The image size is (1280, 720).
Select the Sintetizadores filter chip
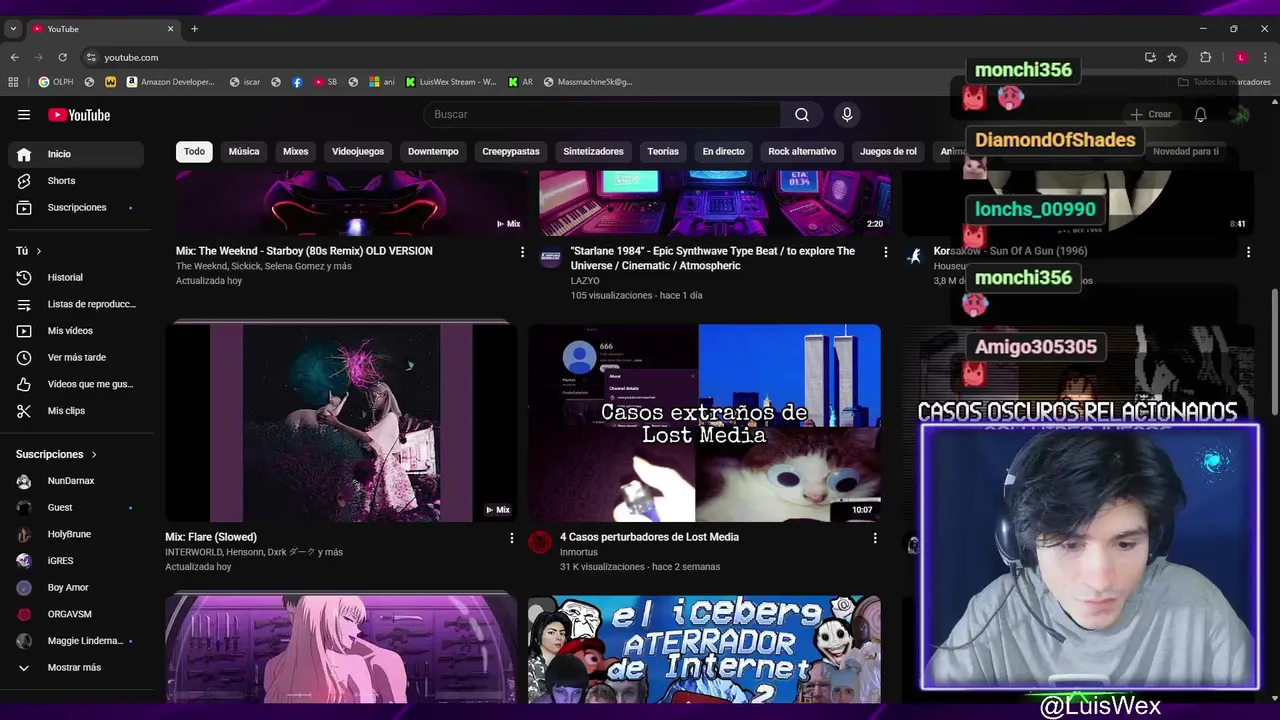tap(593, 151)
